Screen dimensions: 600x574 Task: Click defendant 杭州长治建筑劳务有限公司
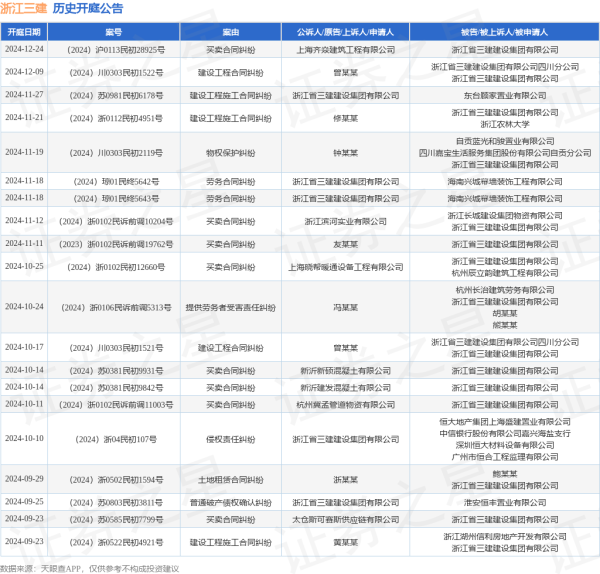coord(505,290)
